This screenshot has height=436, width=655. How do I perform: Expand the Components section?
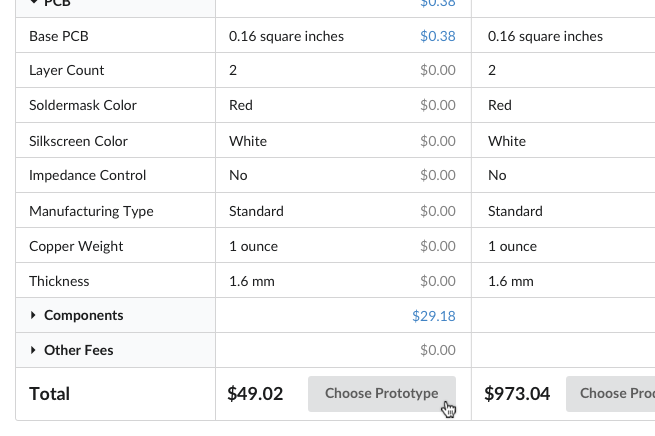pyautogui.click(x=33, y=315)
